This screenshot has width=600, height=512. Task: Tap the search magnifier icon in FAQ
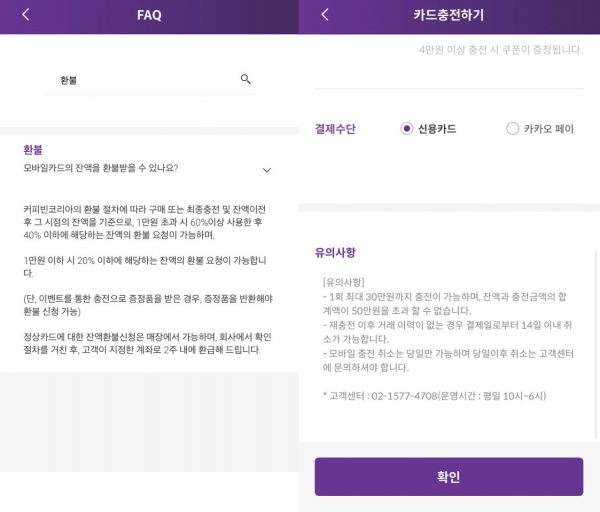[246, 79]
